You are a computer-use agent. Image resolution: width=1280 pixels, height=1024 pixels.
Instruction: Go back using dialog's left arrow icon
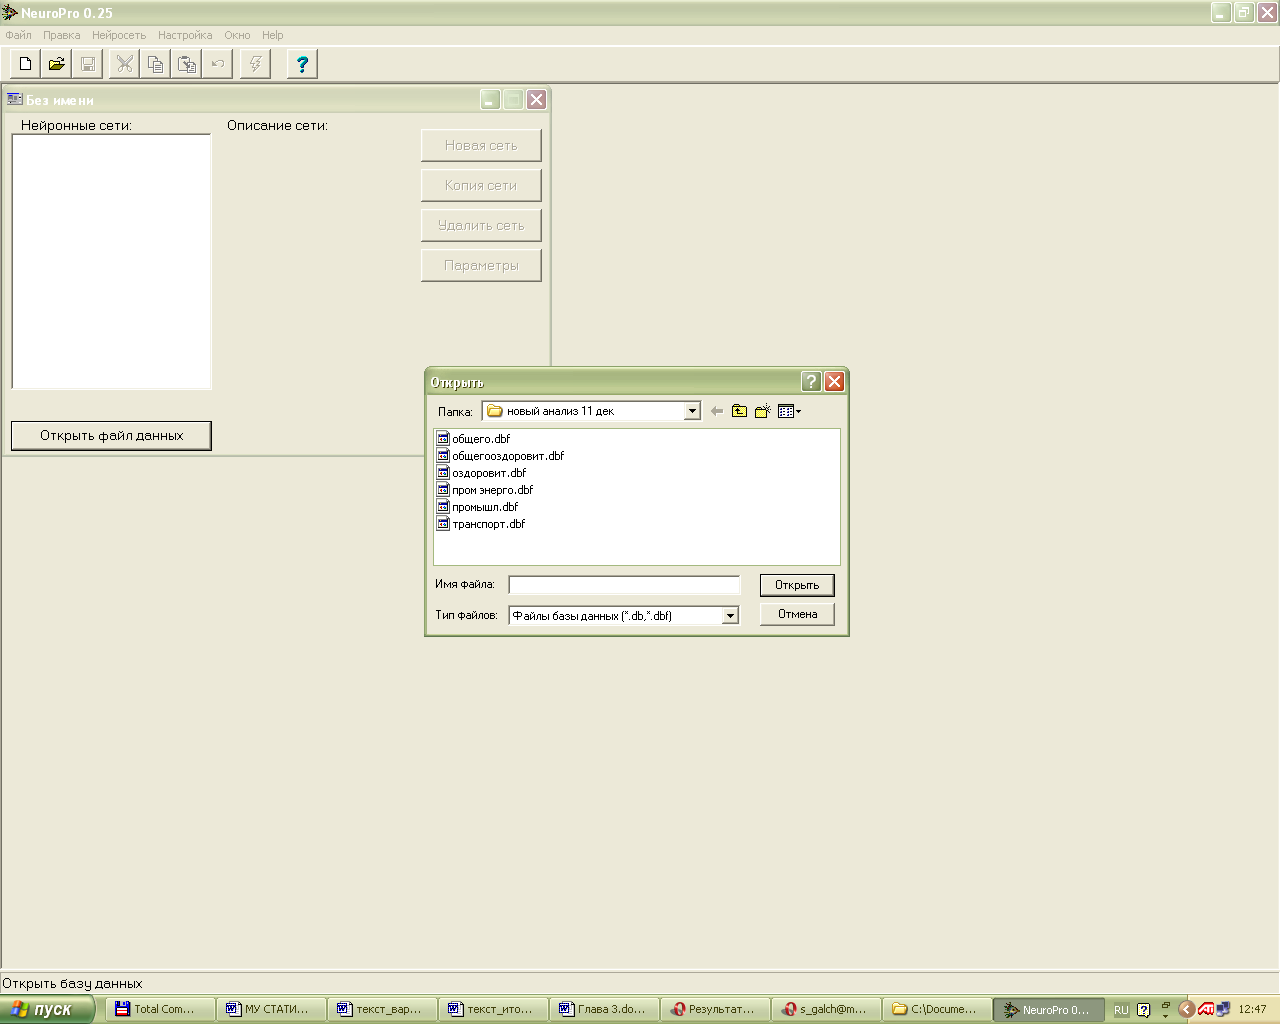point(716,411)
